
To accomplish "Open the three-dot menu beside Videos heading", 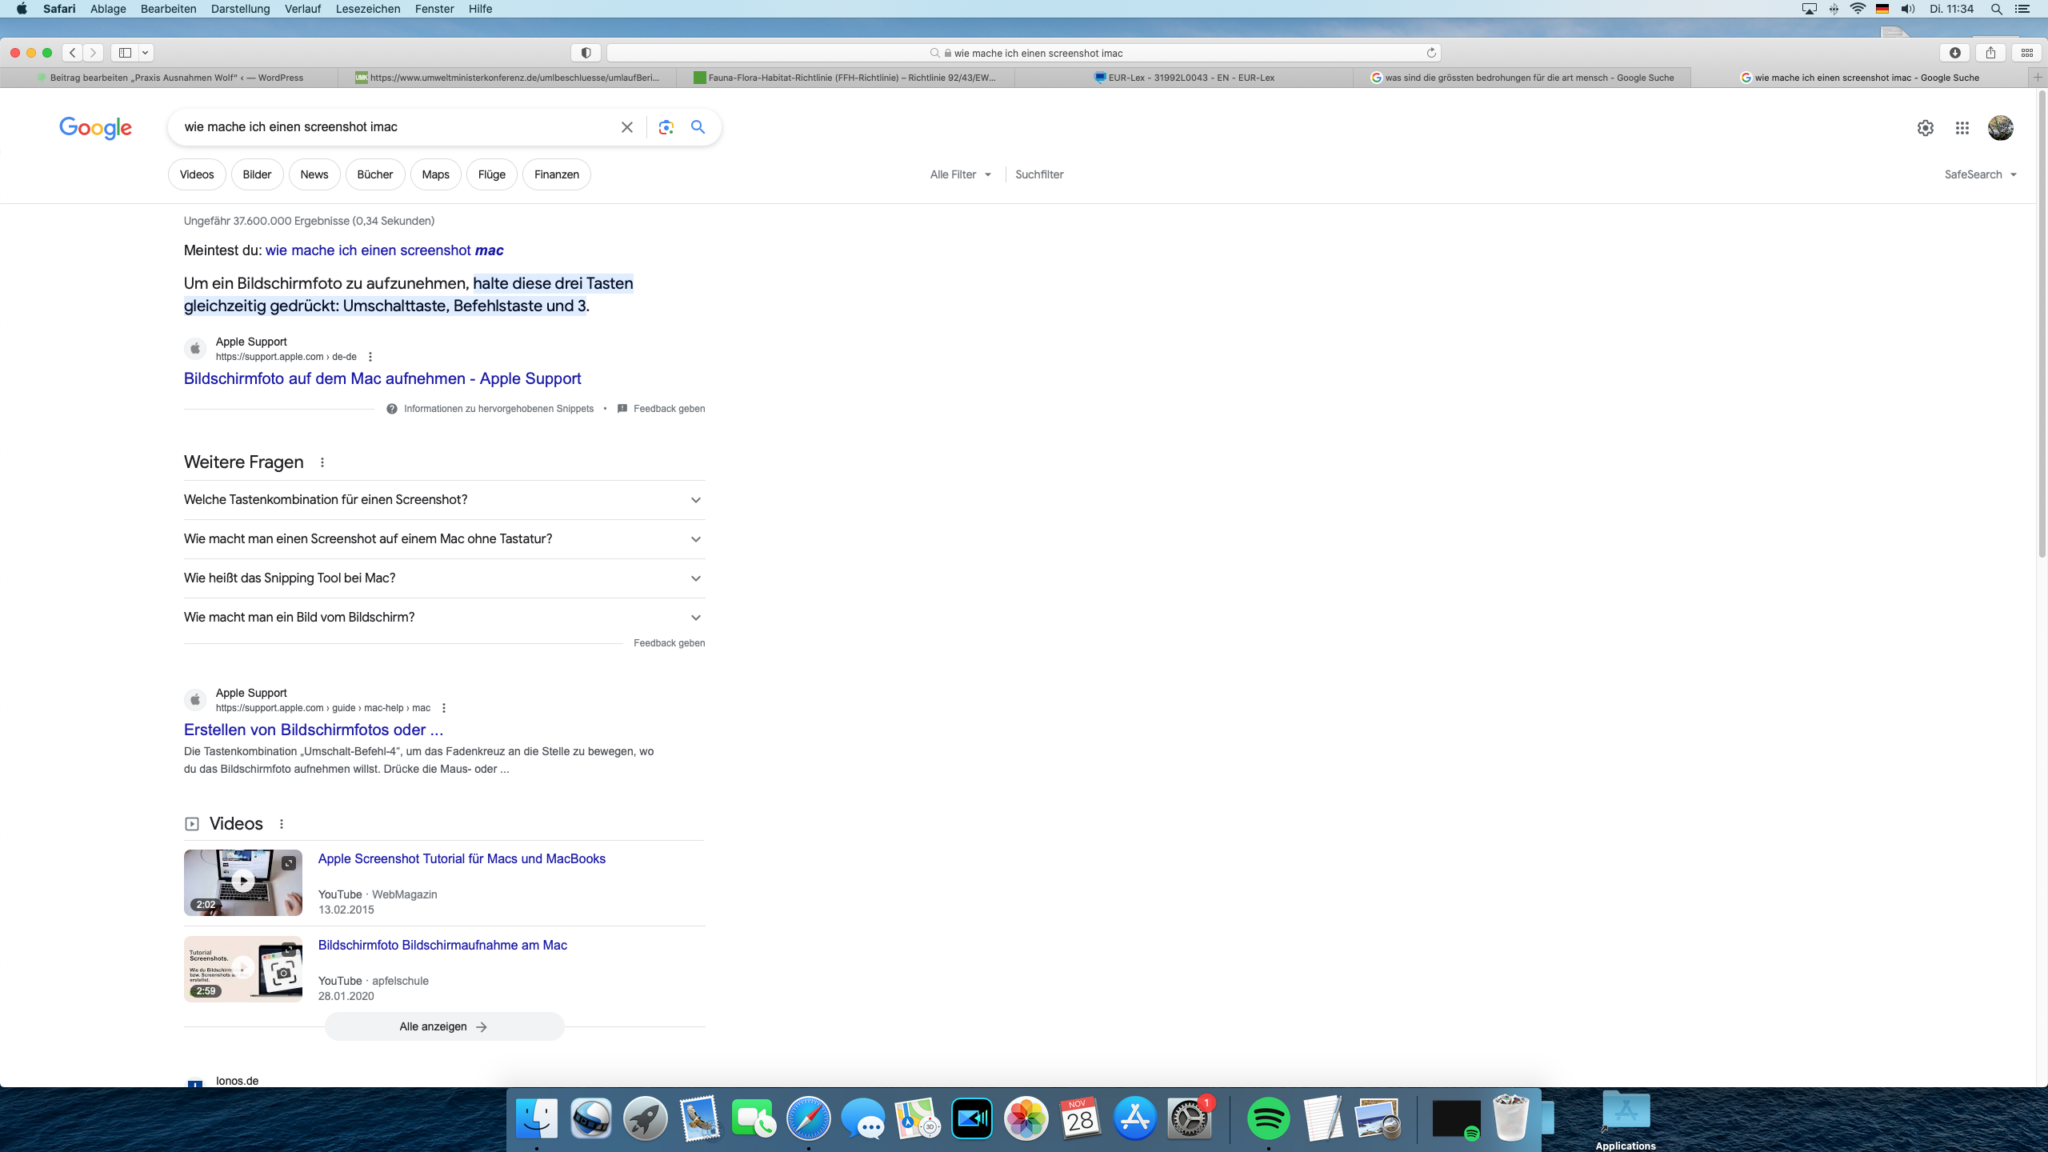I will click(x=281, y=824).
